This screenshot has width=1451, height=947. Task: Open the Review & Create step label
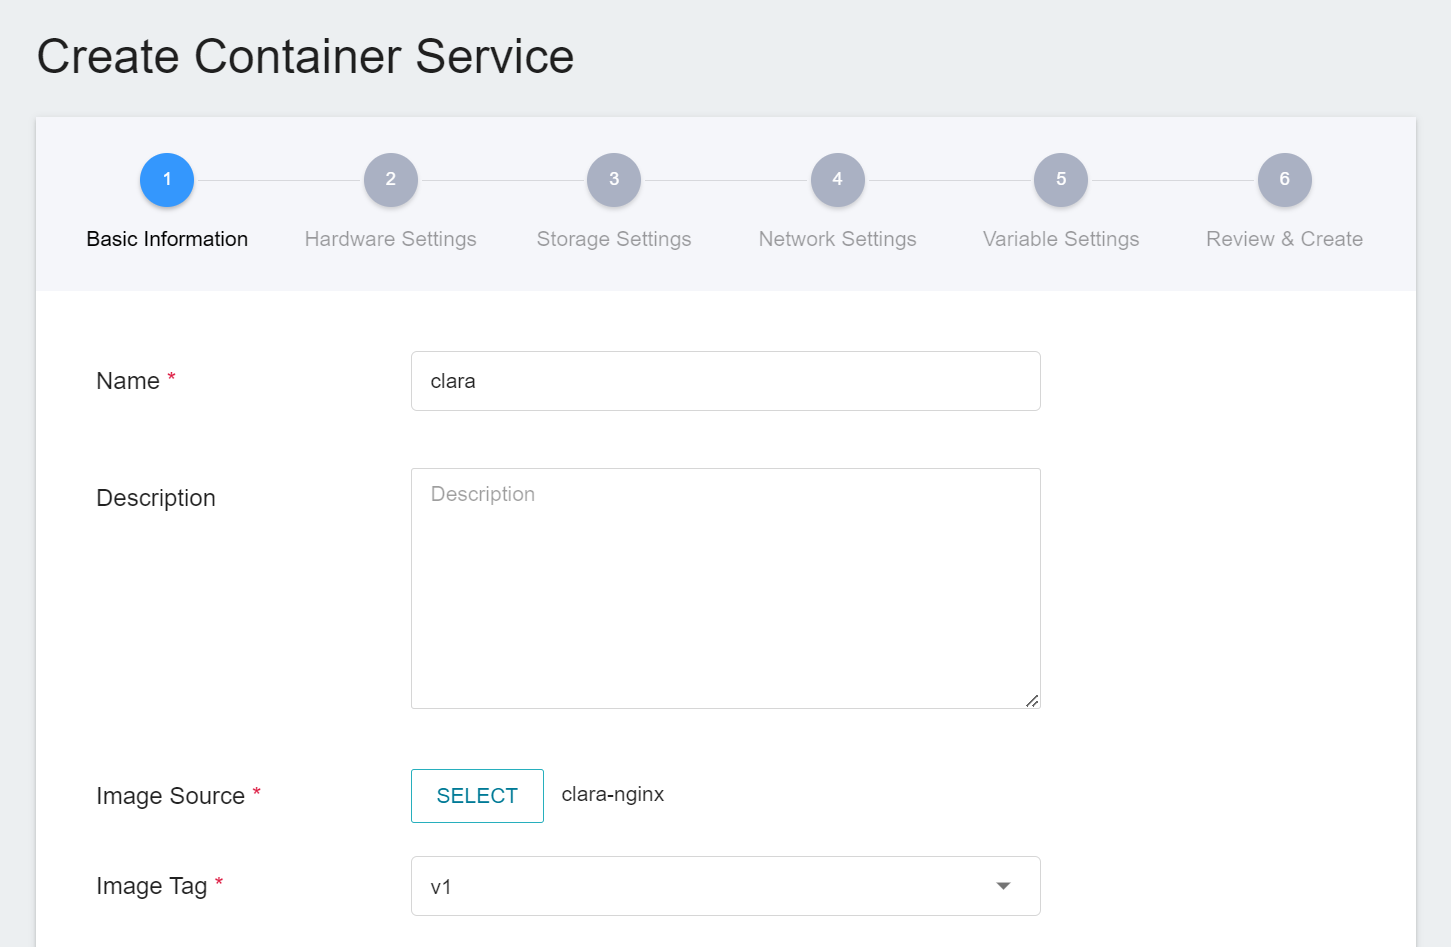point(1284,239)
